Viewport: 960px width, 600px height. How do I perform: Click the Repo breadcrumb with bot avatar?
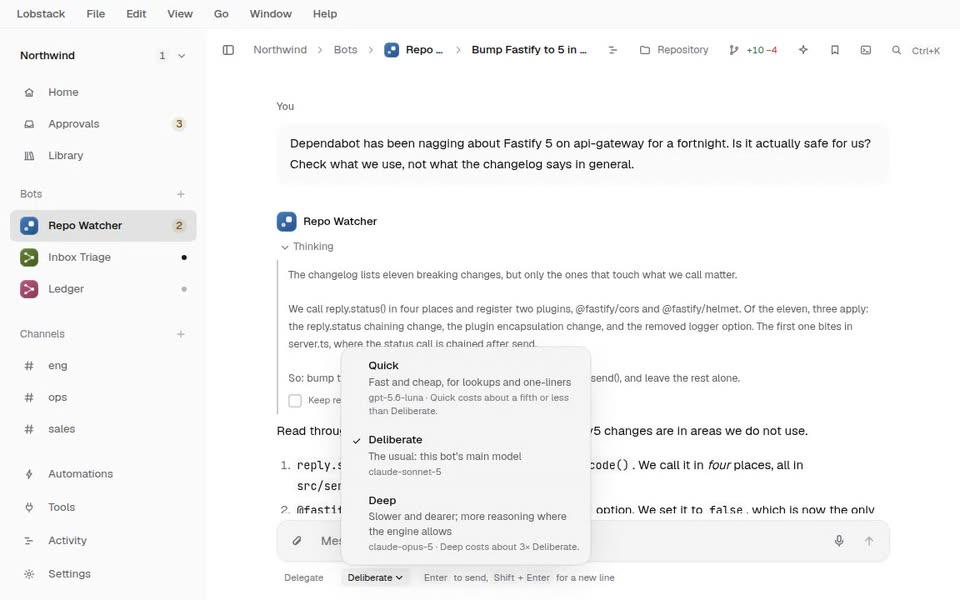click(413, 50)
